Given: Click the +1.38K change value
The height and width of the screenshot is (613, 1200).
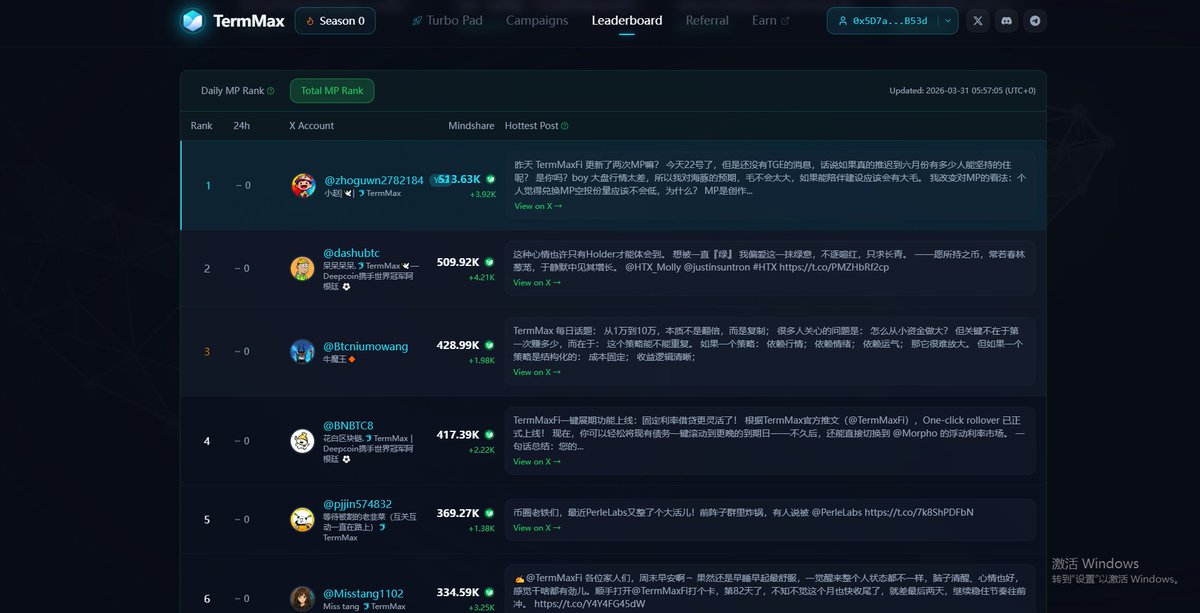Looking at the screenshot, I should pos(482,528).
